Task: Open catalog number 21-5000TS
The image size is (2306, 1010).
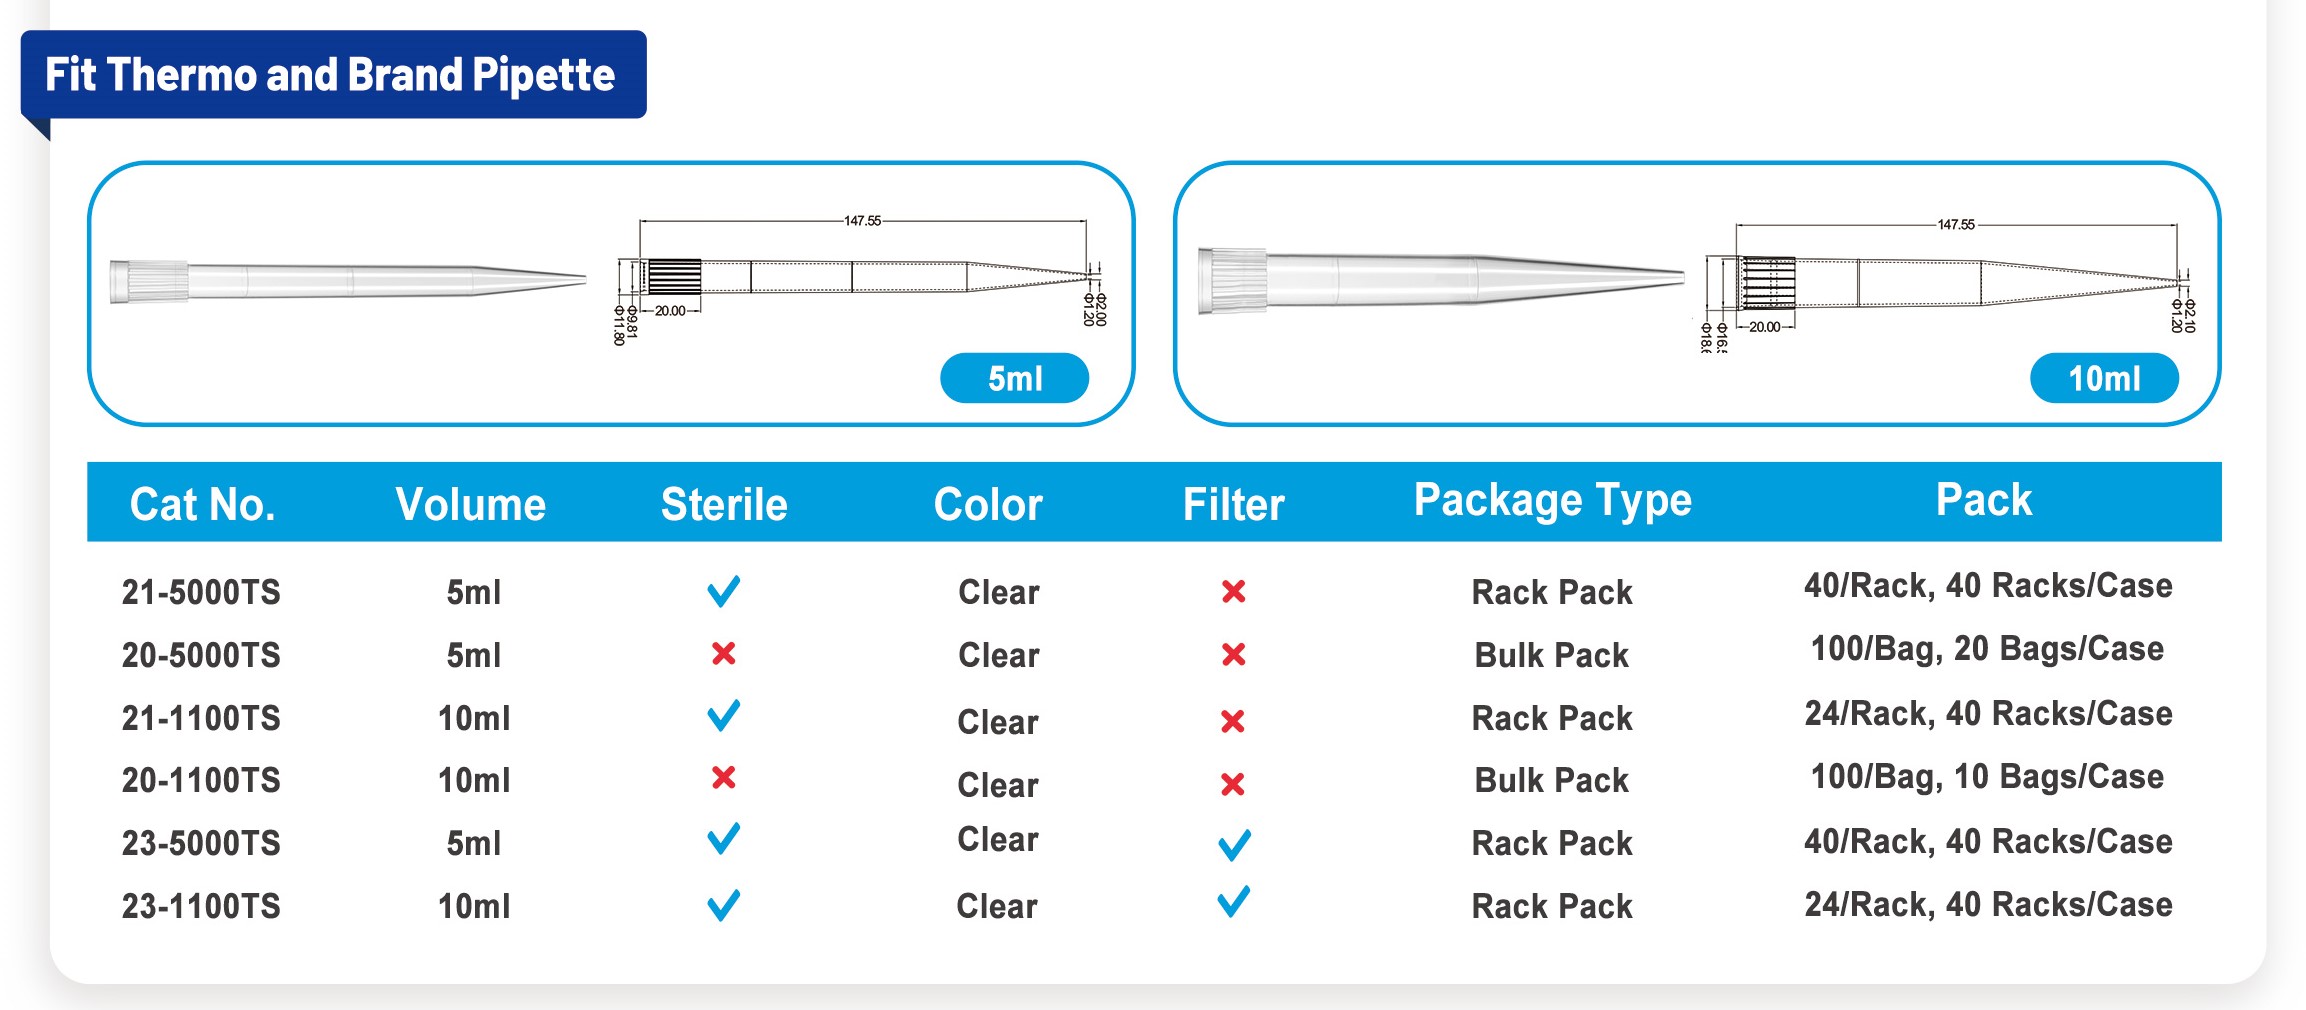Action: [201, 592]
